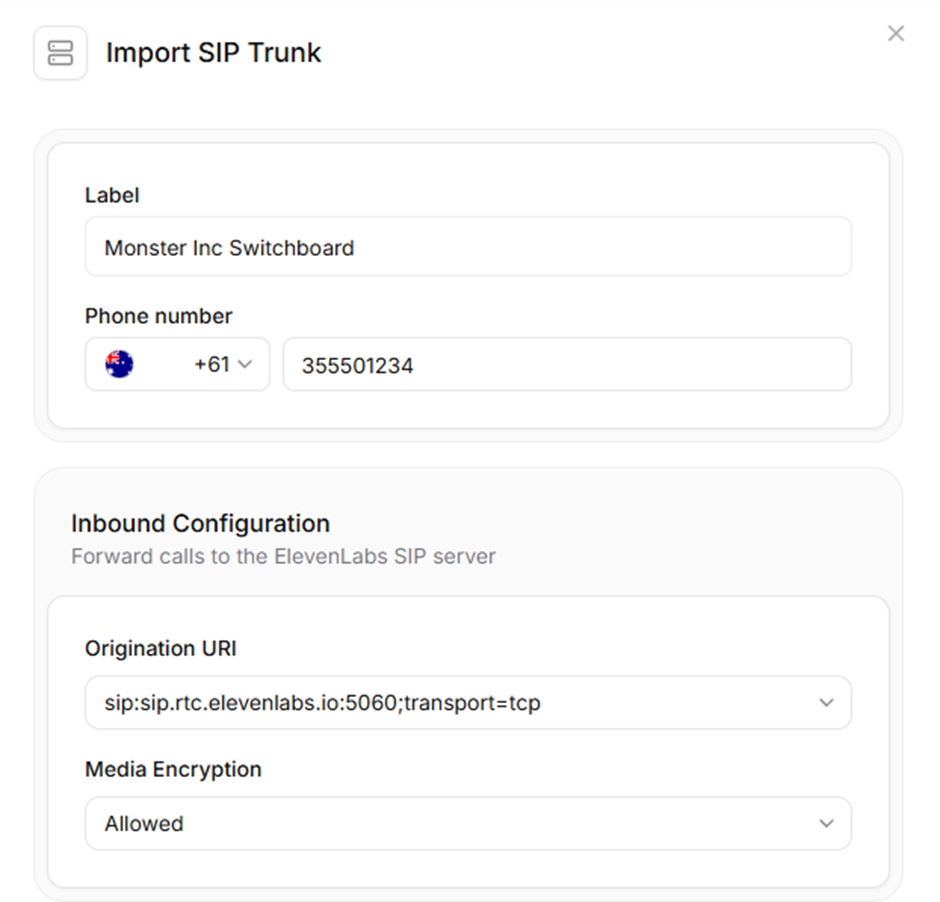Image resolution: width=940 pixels, height=902 pixels.
Task: Click the Phone number caption
Action: click(x=158, y=316)
